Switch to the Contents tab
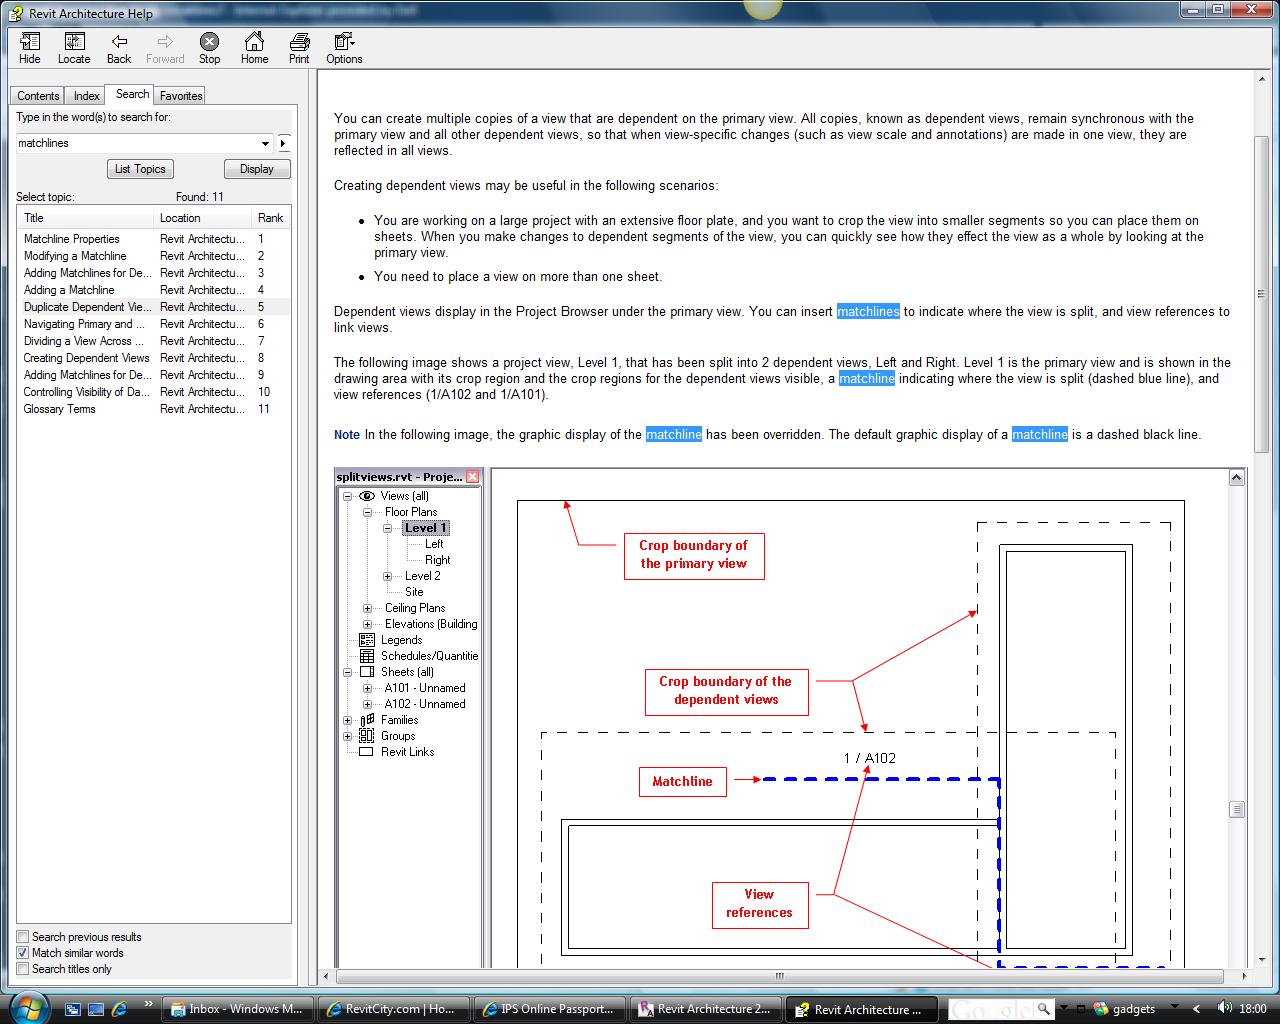The height and width of the screenshot is (1024, 1280). pyautogui.click(x=38, y=96)
